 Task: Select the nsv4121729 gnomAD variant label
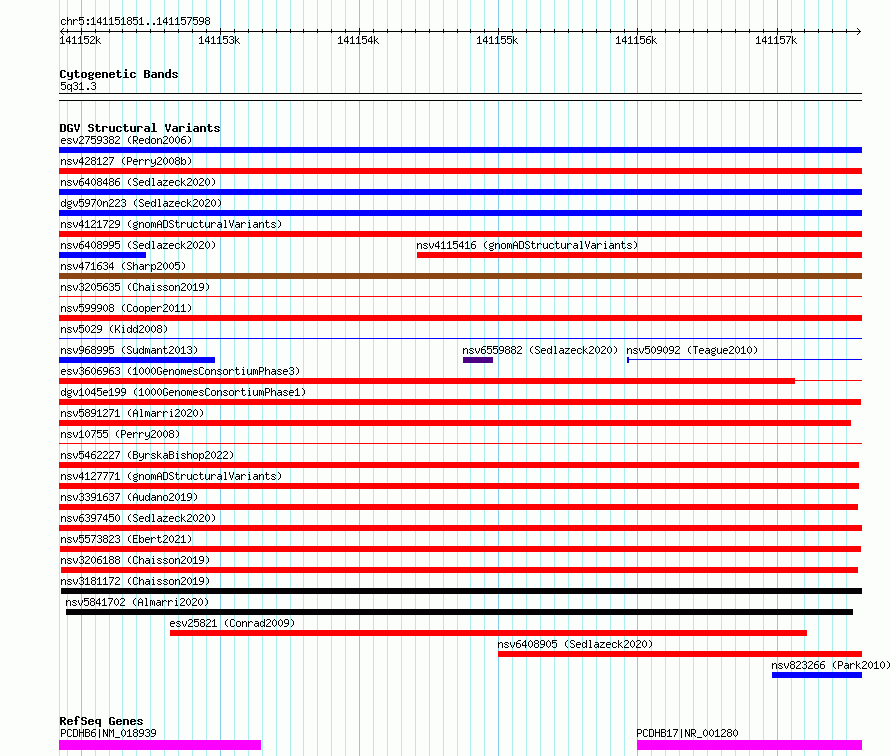pos(171,224)
